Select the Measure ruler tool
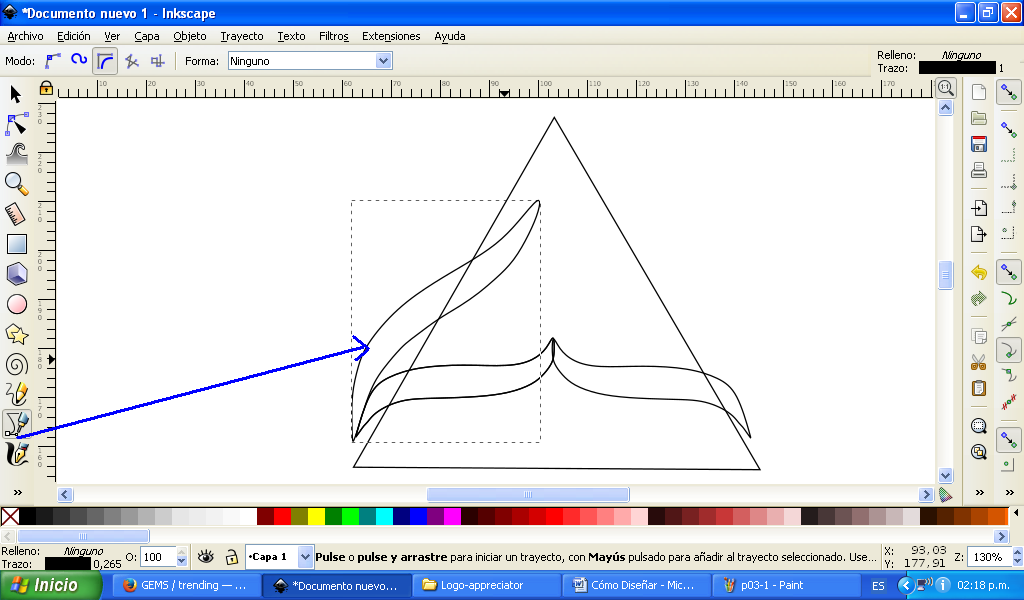 click(16, 214)
